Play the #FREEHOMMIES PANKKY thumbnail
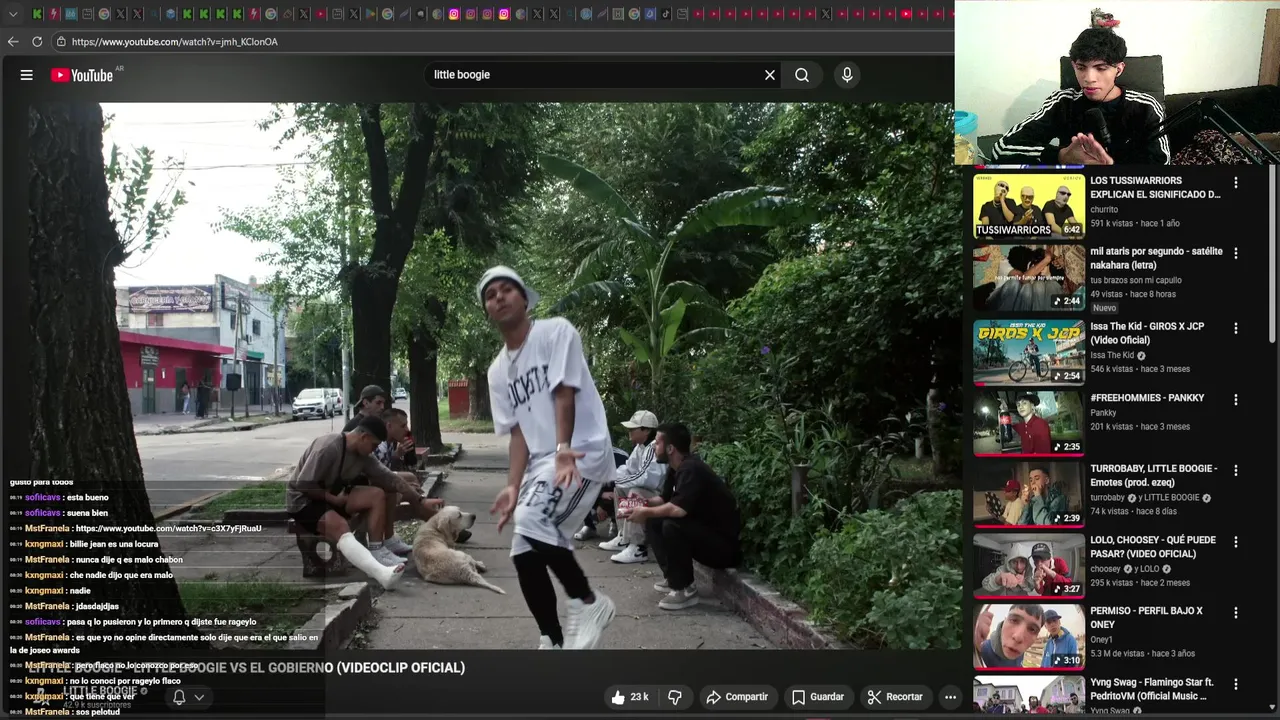1280x720 pixels. pyautogui.click(x=1029, y=423)
